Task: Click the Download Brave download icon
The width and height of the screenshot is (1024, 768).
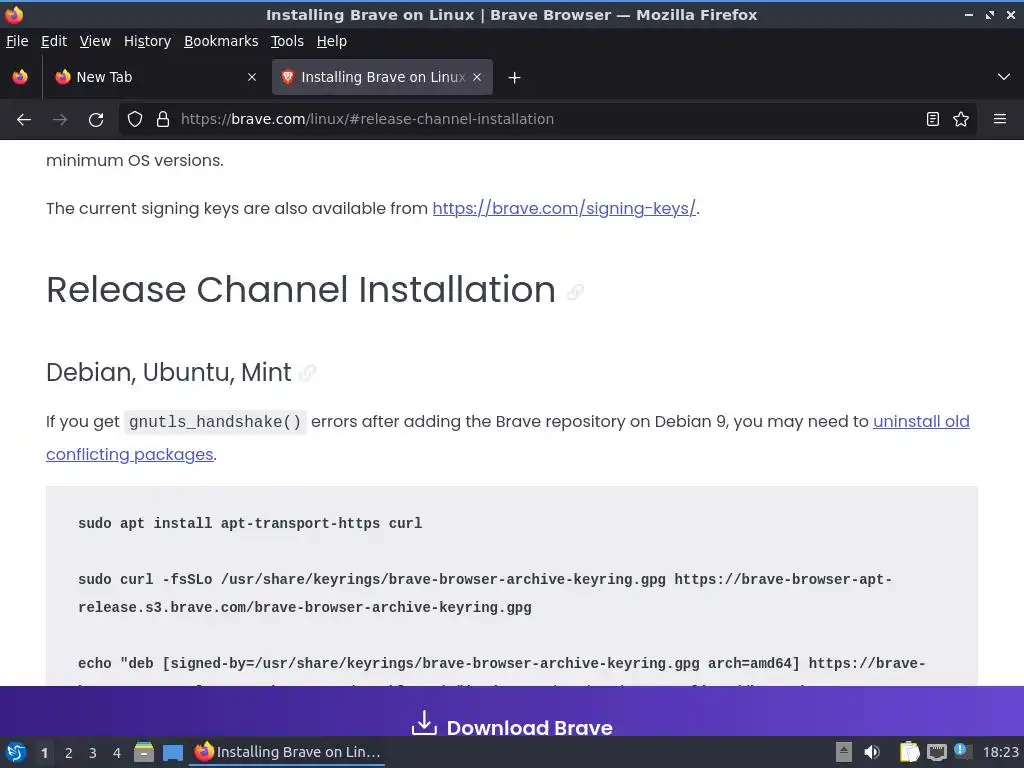Action: coord(424,724)
